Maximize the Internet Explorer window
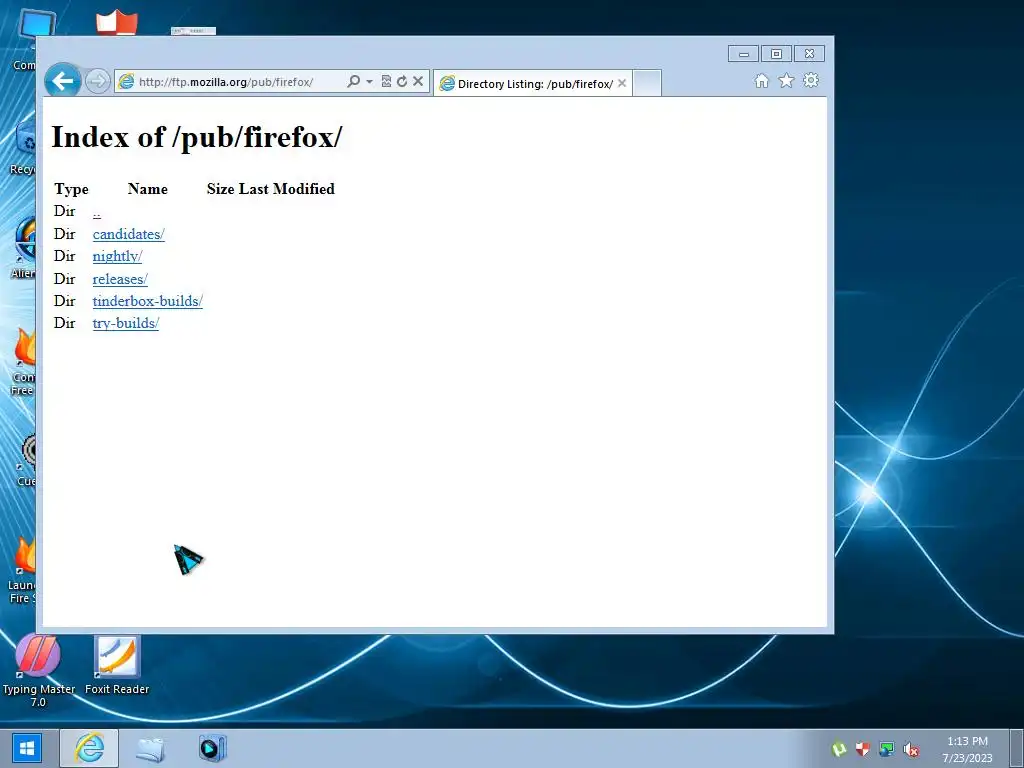The width and height of the screenshot is (1024, 768). pos(776,54)
